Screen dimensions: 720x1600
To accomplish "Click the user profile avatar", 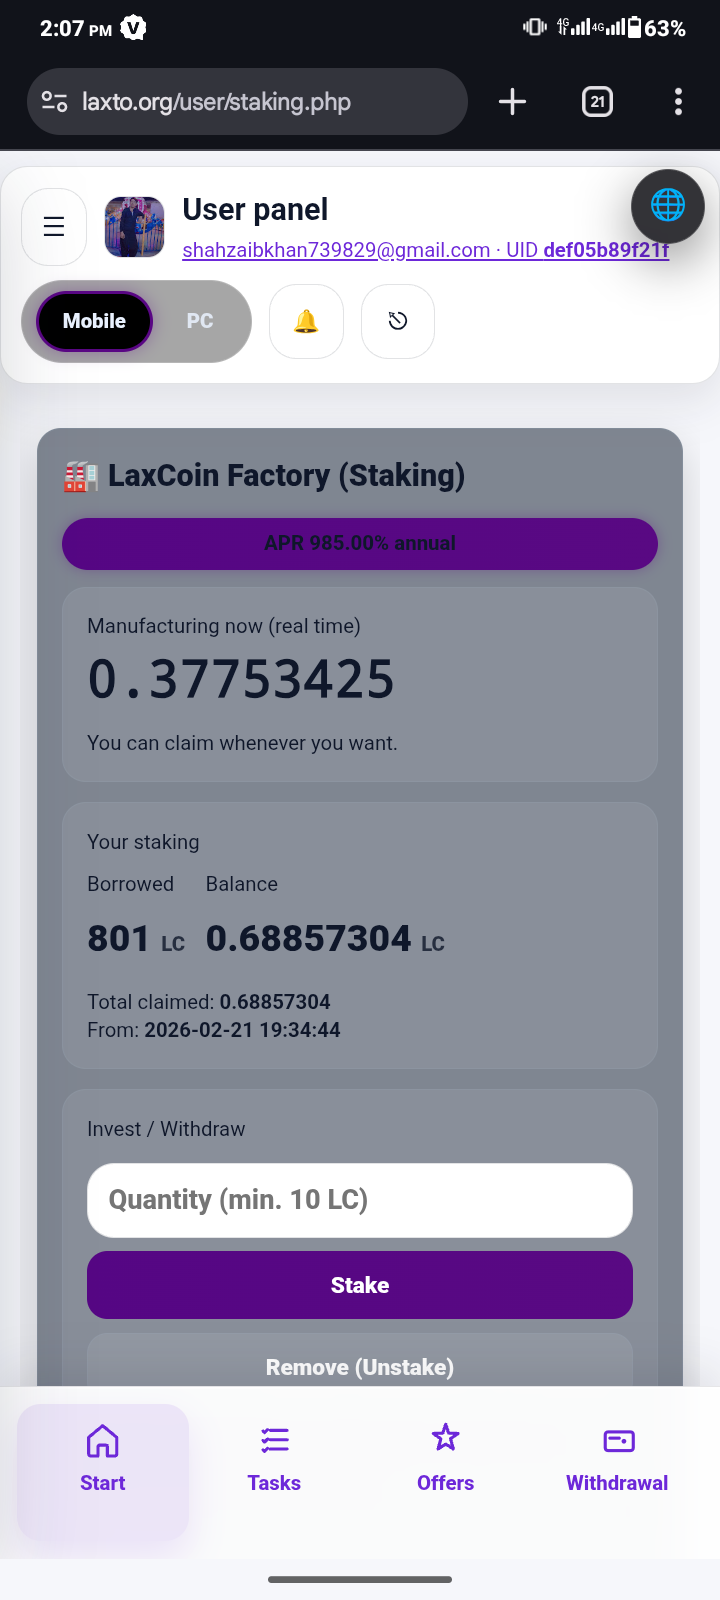I will (135, 227).
